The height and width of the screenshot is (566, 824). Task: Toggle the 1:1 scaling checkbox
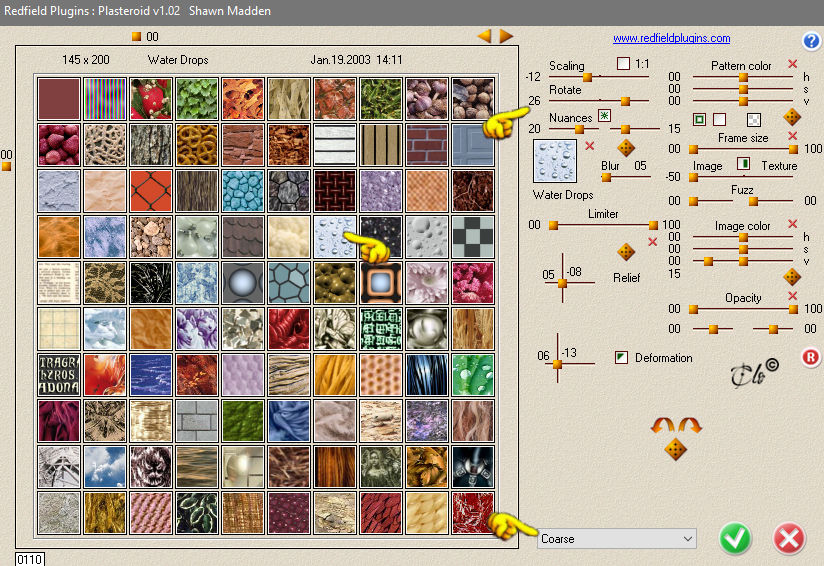623,64
